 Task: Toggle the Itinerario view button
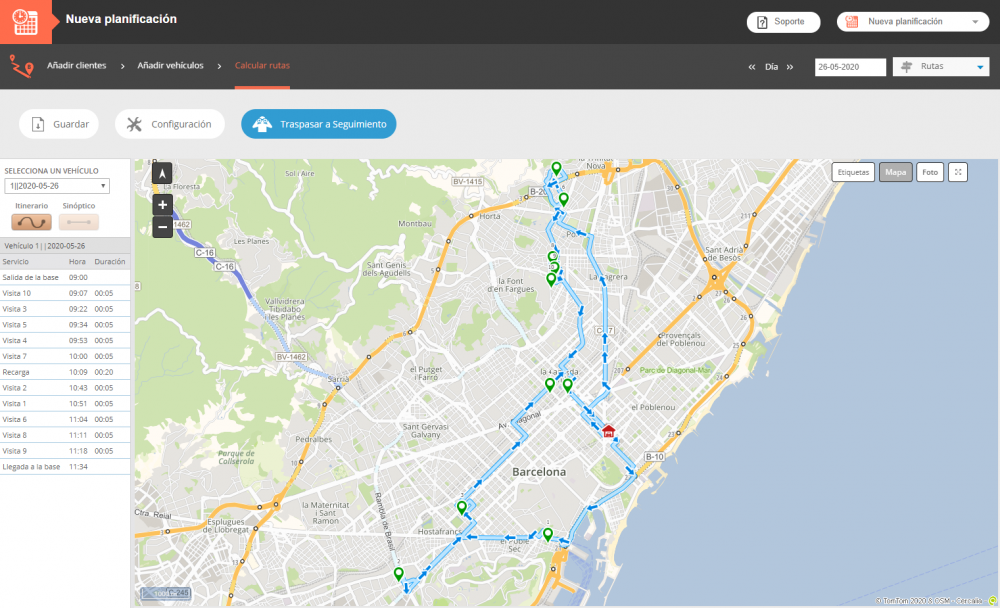coord(31,222)
